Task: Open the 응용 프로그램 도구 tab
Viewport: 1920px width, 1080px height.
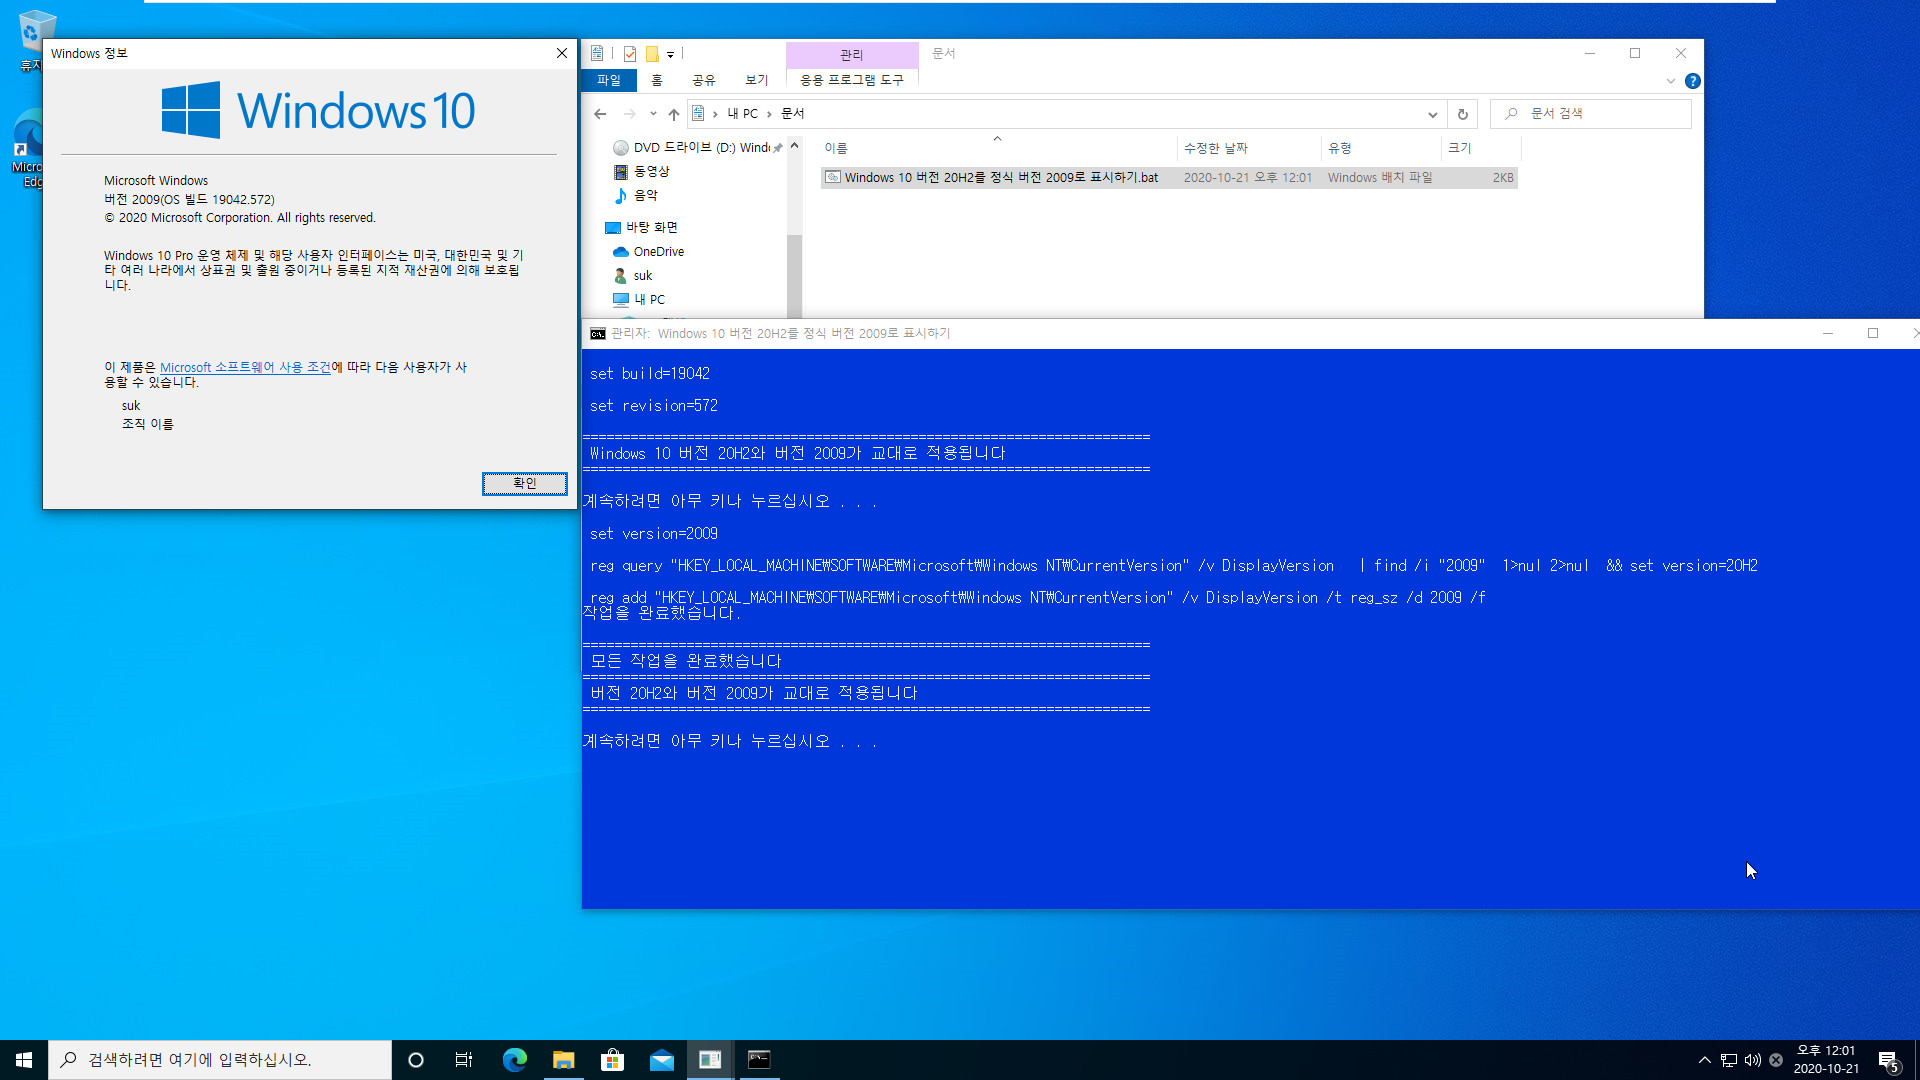Action: pos(852,80)
